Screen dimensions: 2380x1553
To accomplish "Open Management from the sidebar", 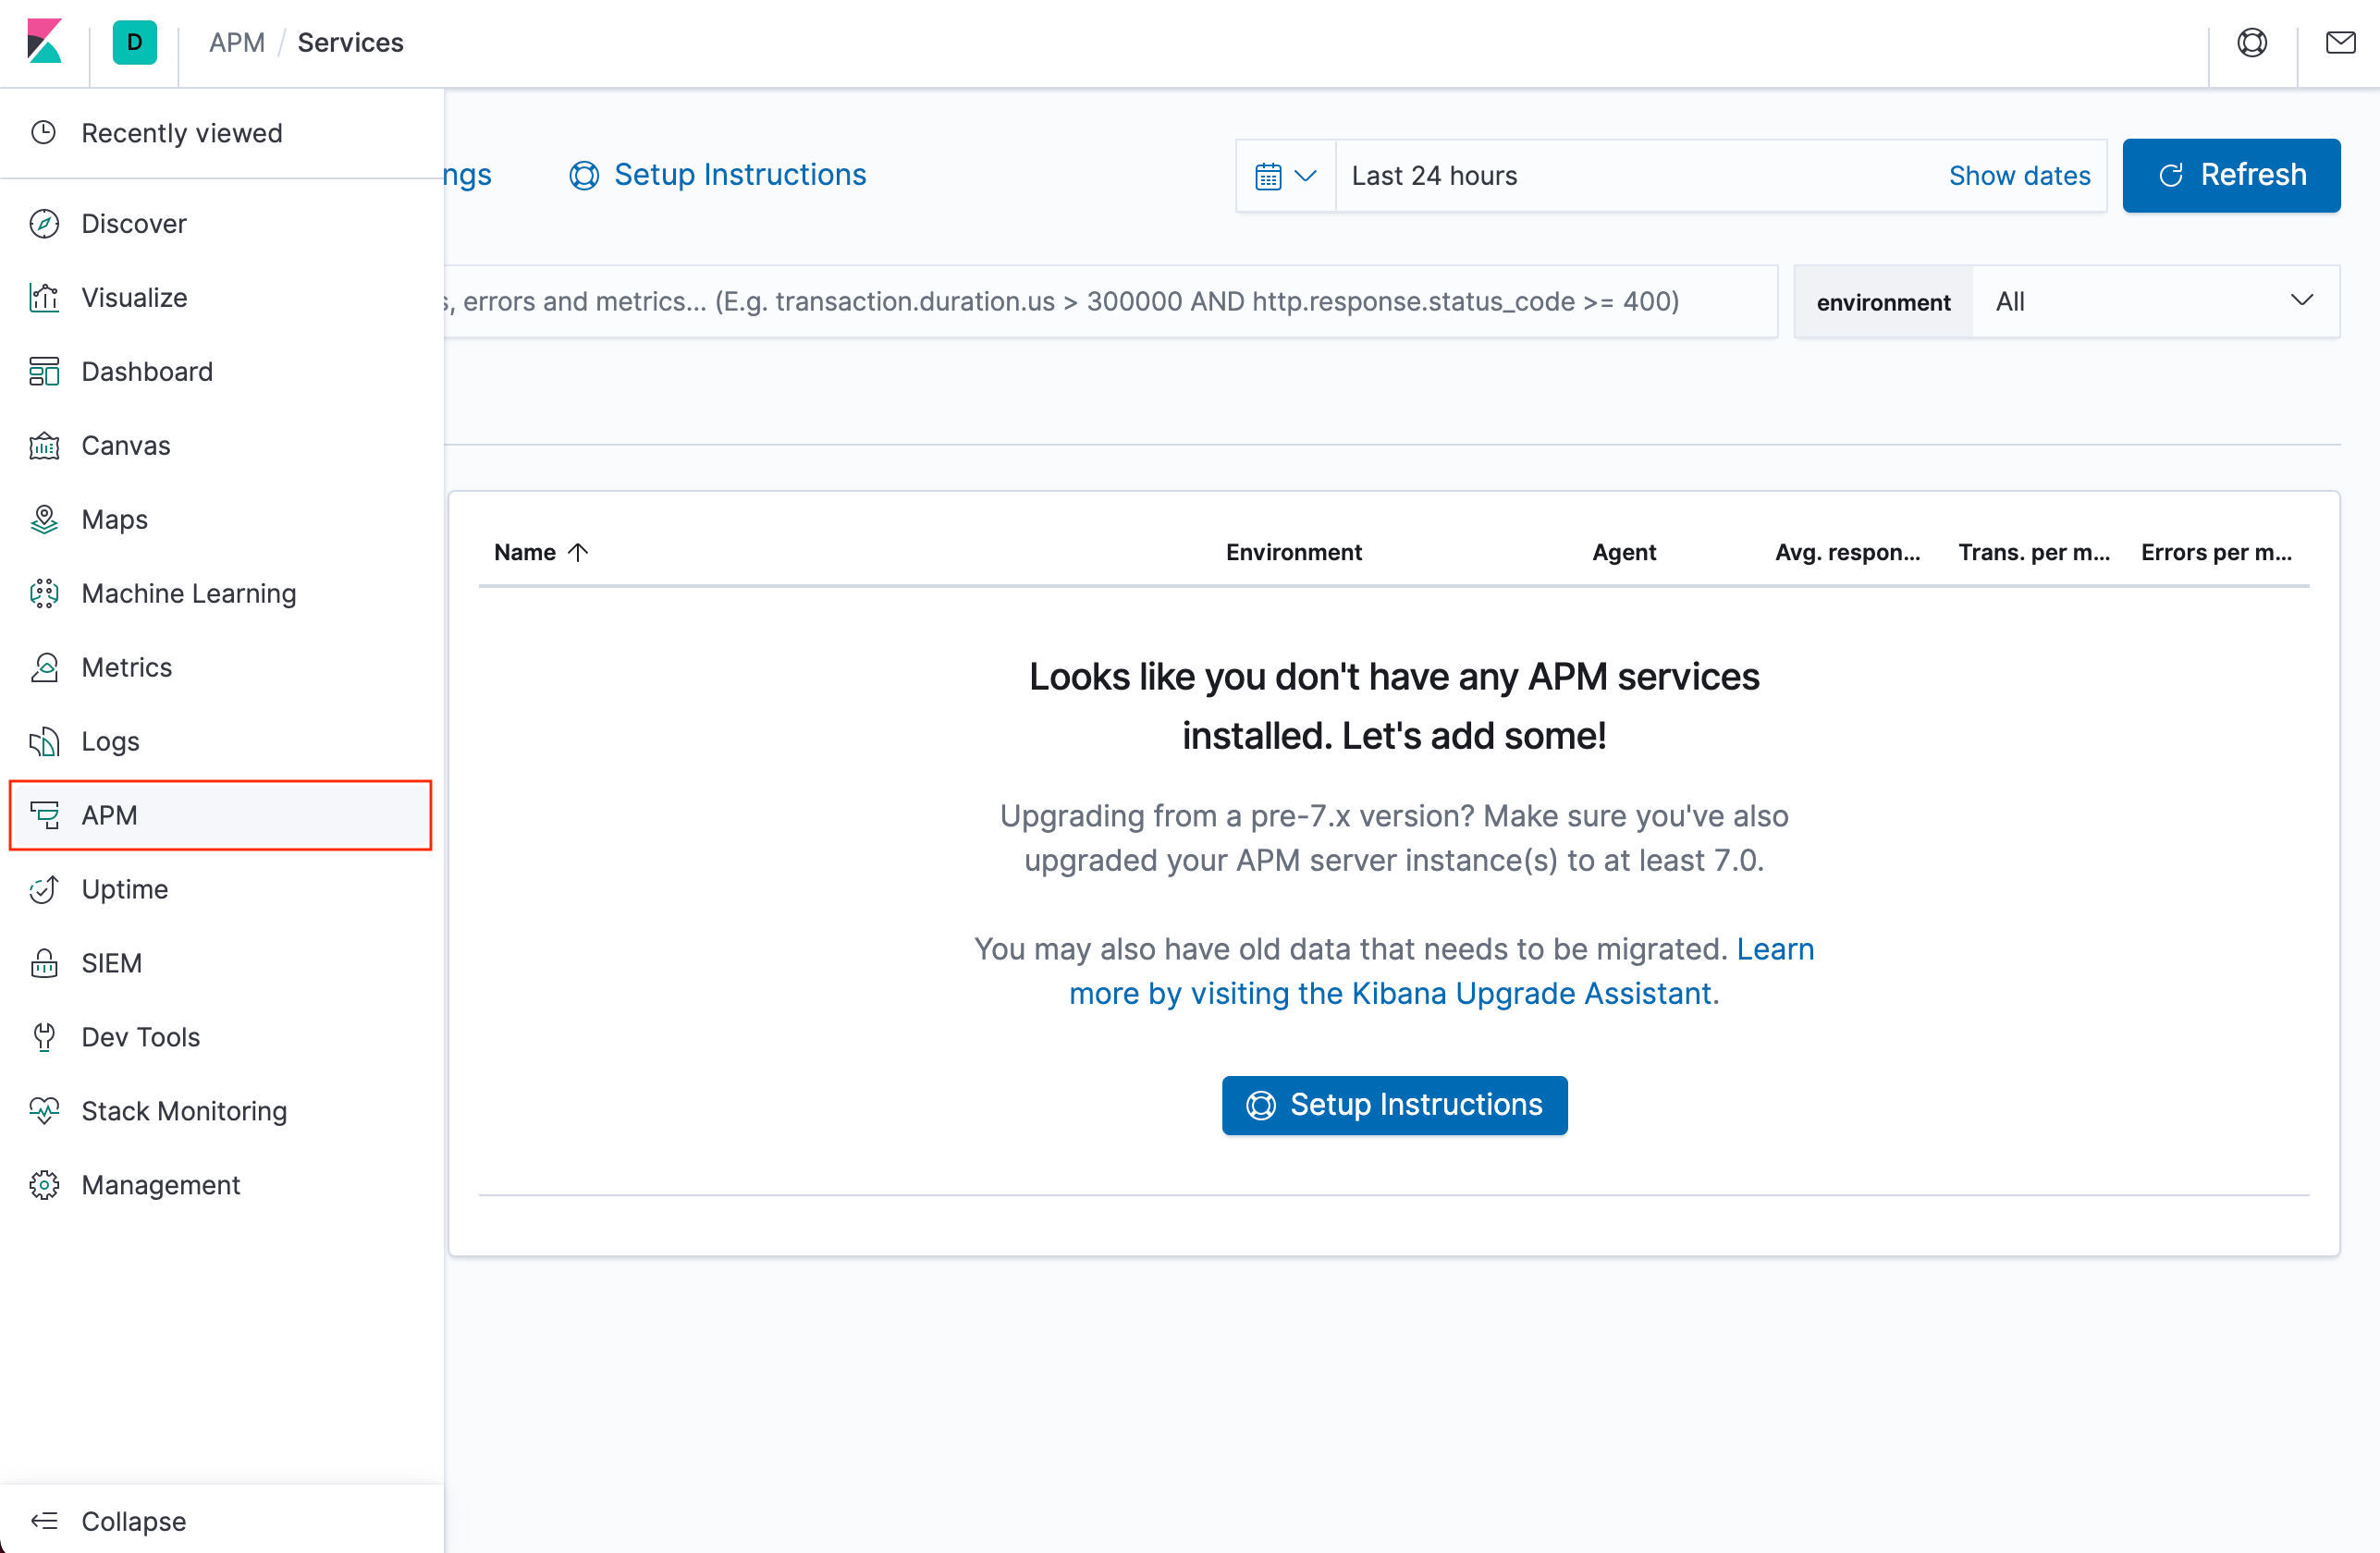I will click(x=160, y=1184).
